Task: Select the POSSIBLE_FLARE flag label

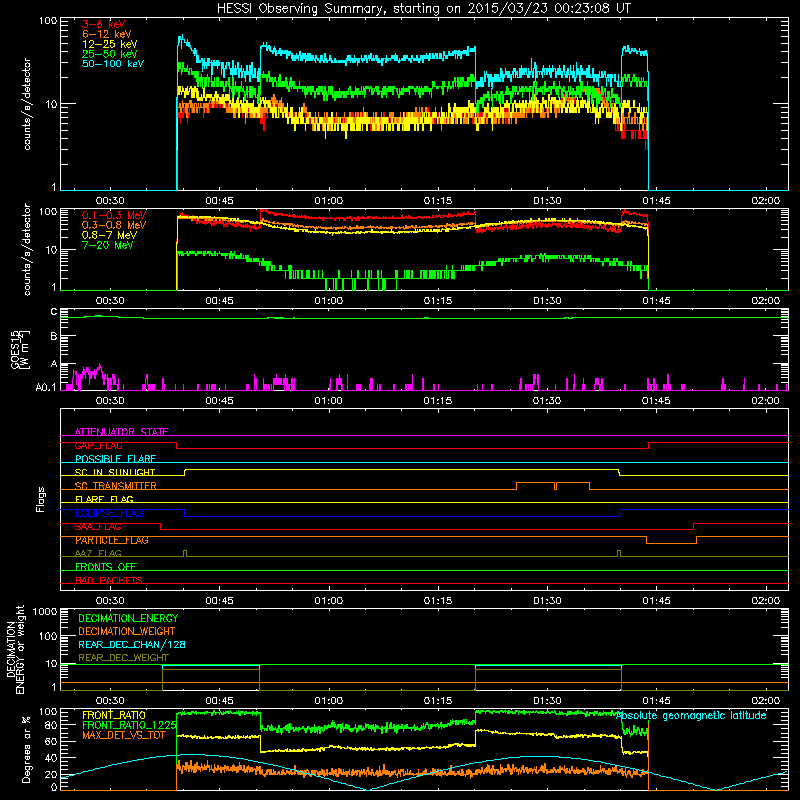Action: (x=115, y=459)
